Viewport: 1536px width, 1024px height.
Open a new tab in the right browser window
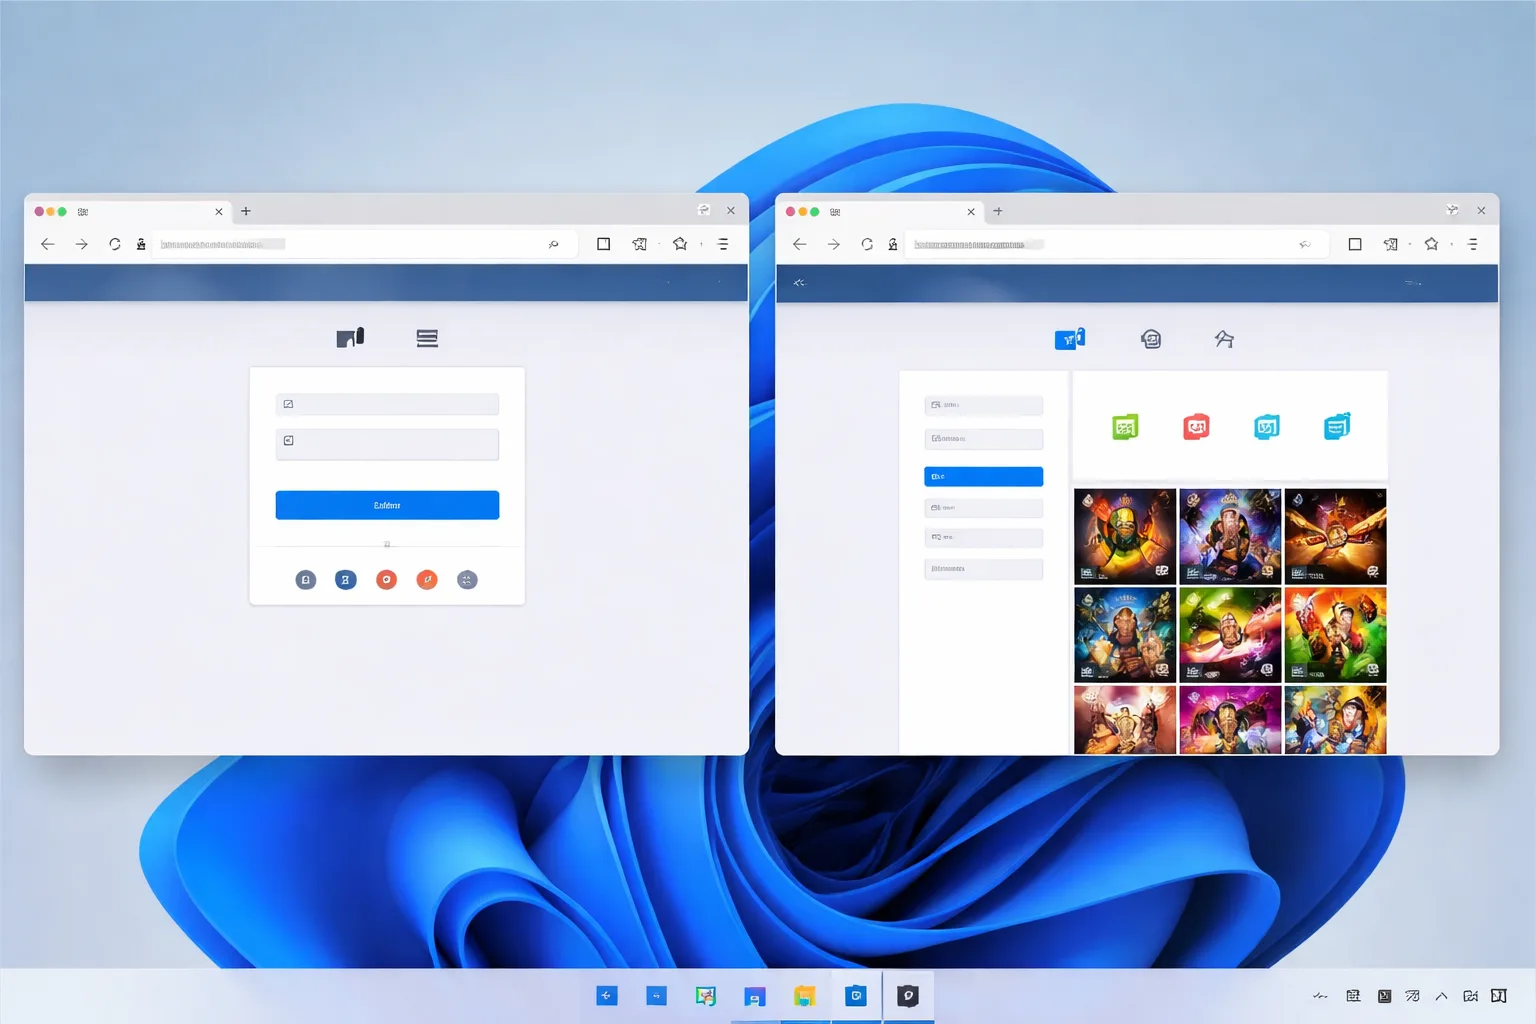point(998,211)
